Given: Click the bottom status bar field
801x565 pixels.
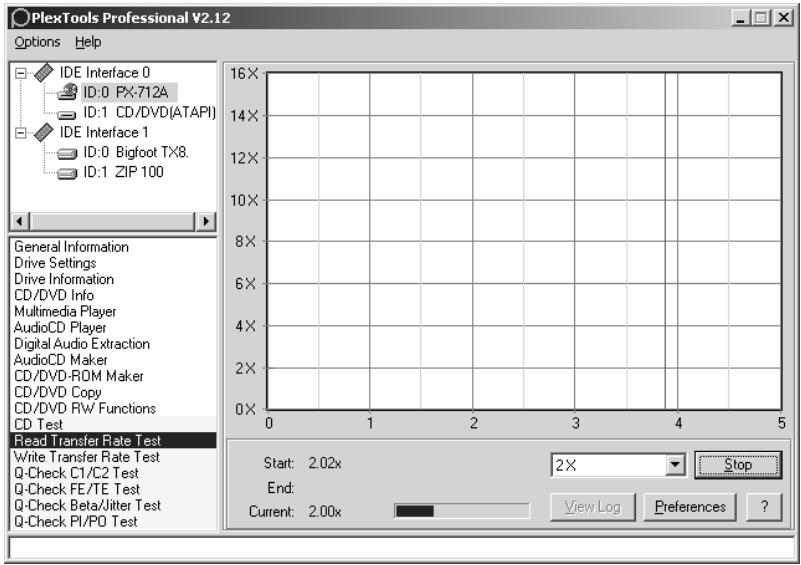Looking at the screenshot, I should point(401,549).
